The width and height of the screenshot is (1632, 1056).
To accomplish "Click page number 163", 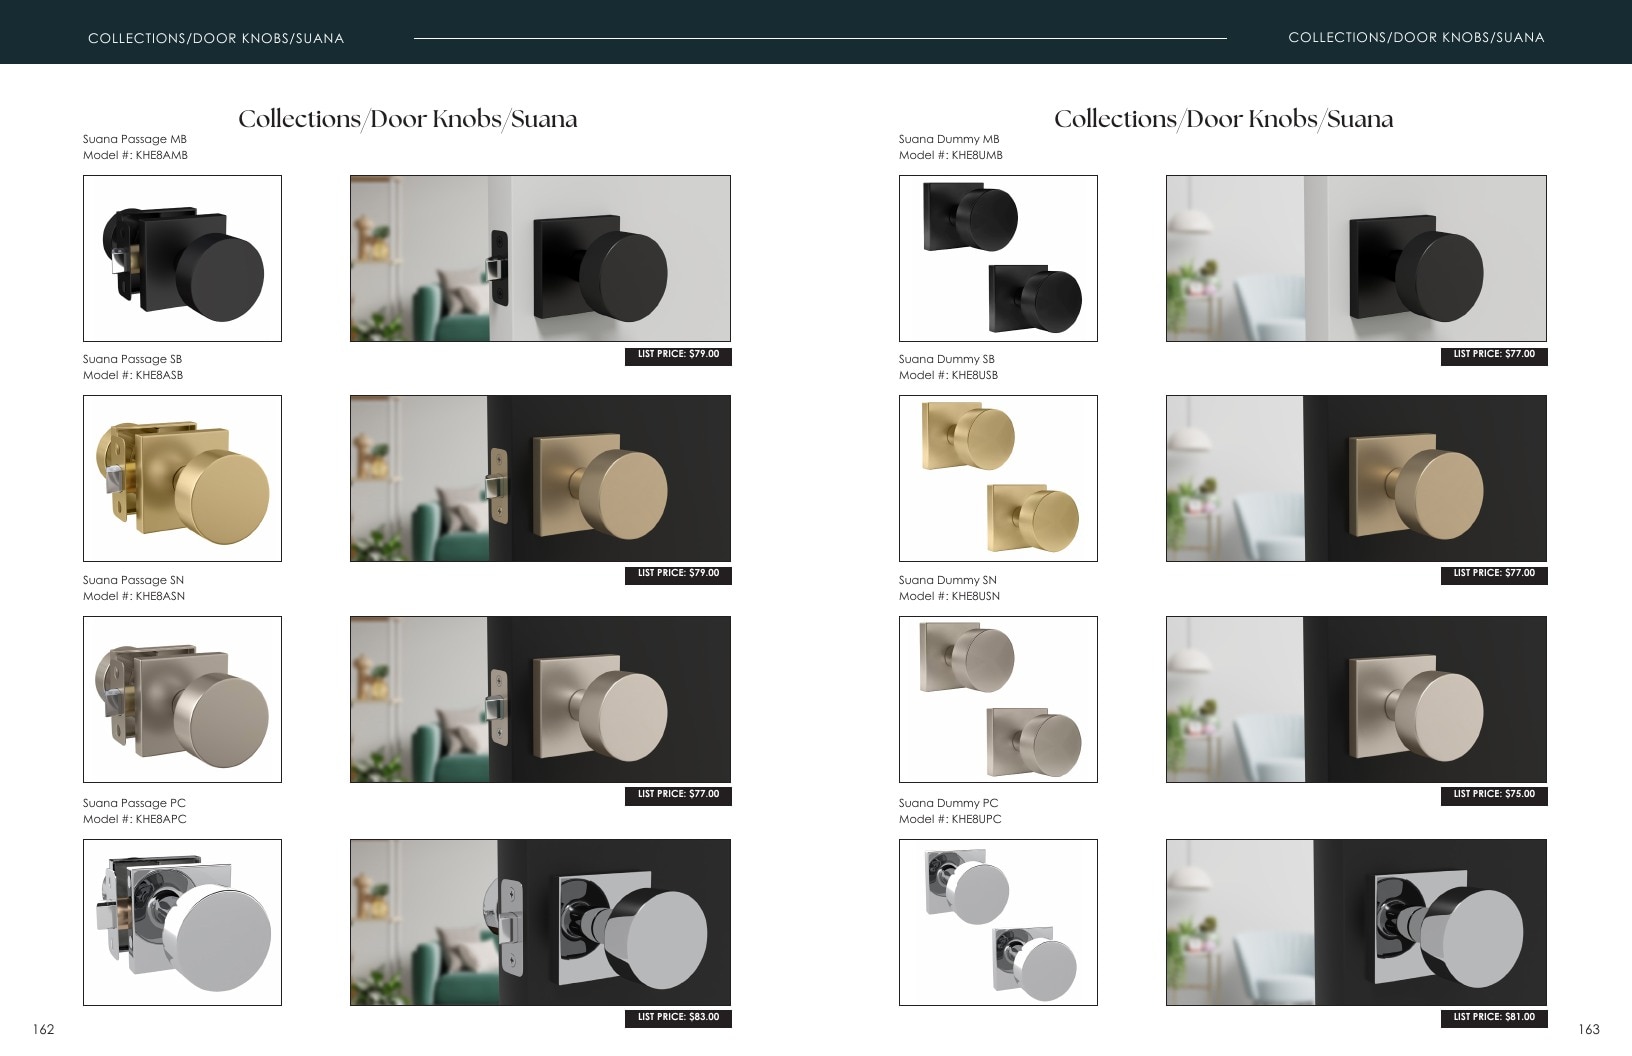I will tap(1589, 1029).
